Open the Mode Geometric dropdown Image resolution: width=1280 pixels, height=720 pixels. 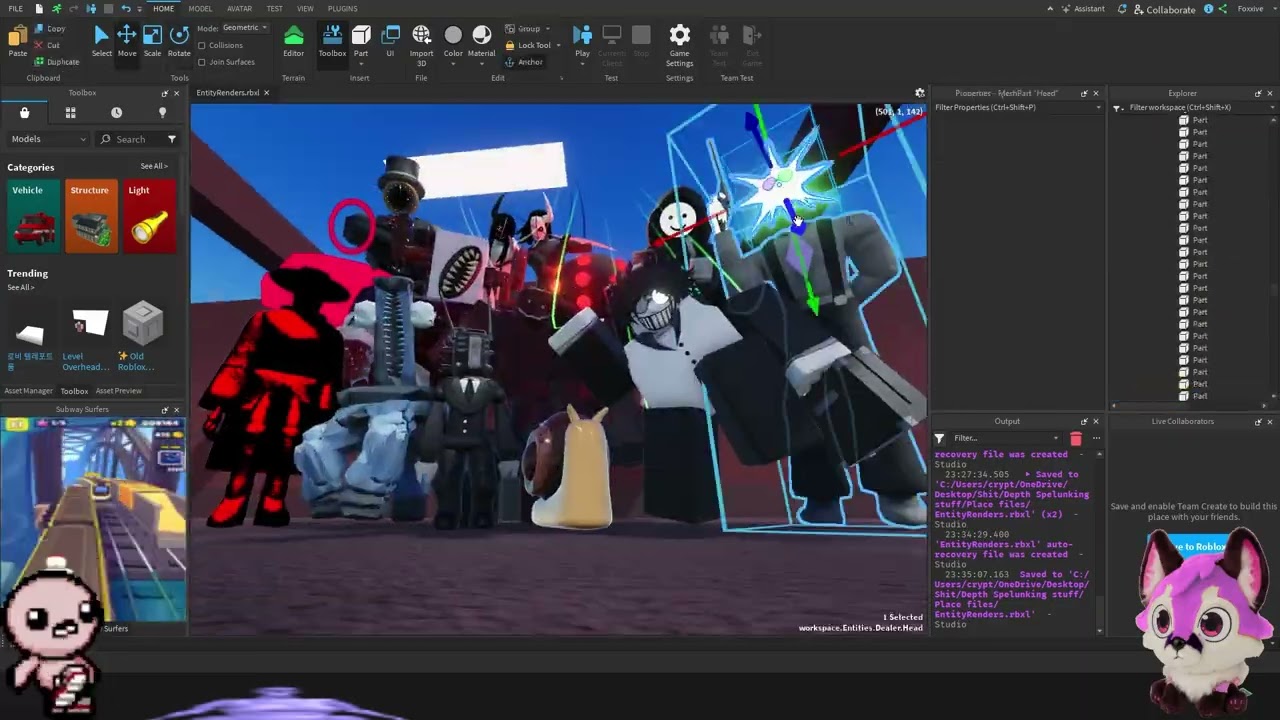click(x=245, y=28)
